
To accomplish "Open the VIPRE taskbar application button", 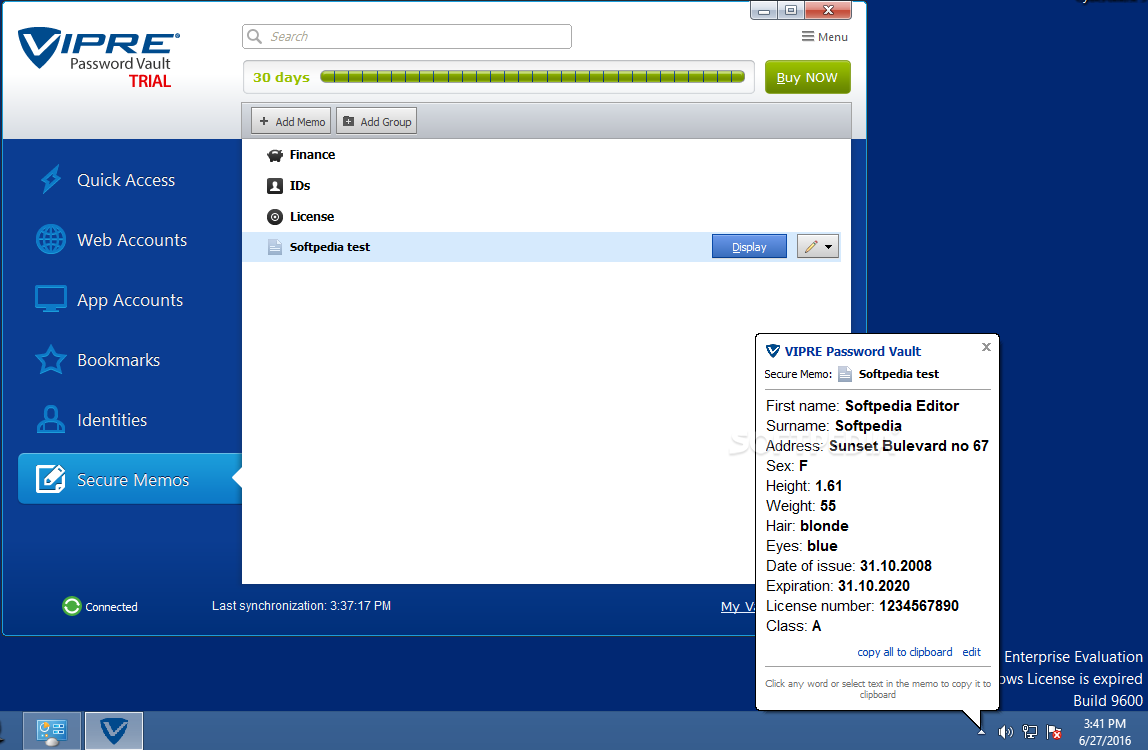I will coord(113,731).
